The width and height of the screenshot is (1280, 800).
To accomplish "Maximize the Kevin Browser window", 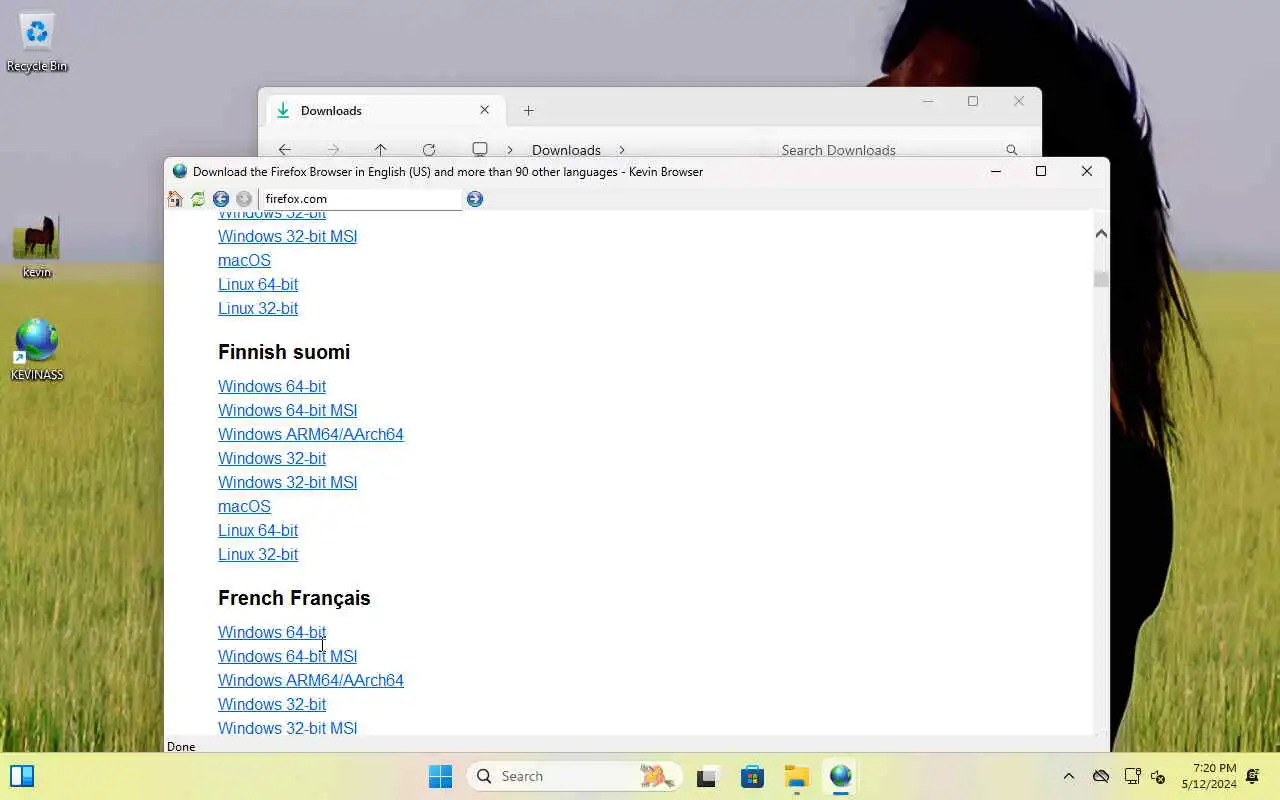I will (1041, 171).
